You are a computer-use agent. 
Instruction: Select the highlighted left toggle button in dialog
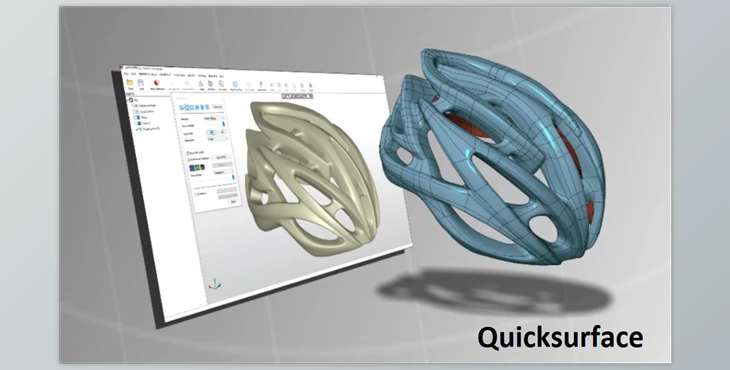(212, 133)
